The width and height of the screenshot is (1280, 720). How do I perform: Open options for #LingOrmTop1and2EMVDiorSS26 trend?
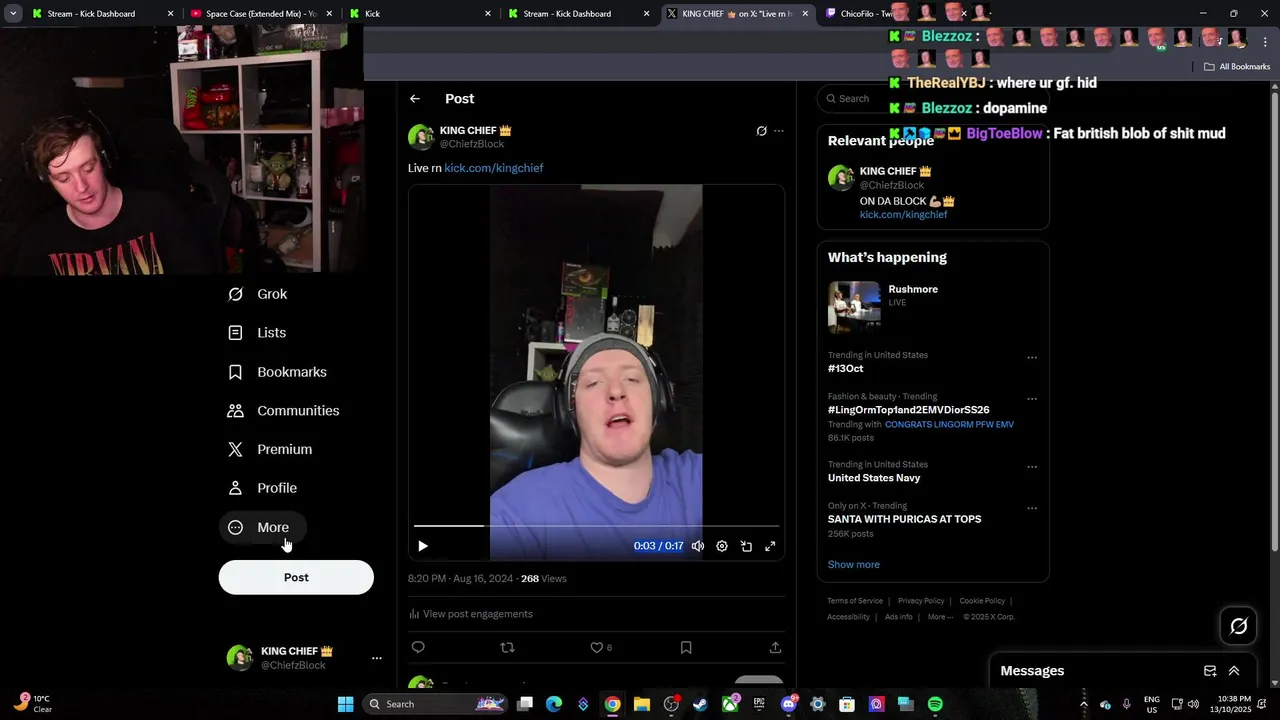(1032, 398)
